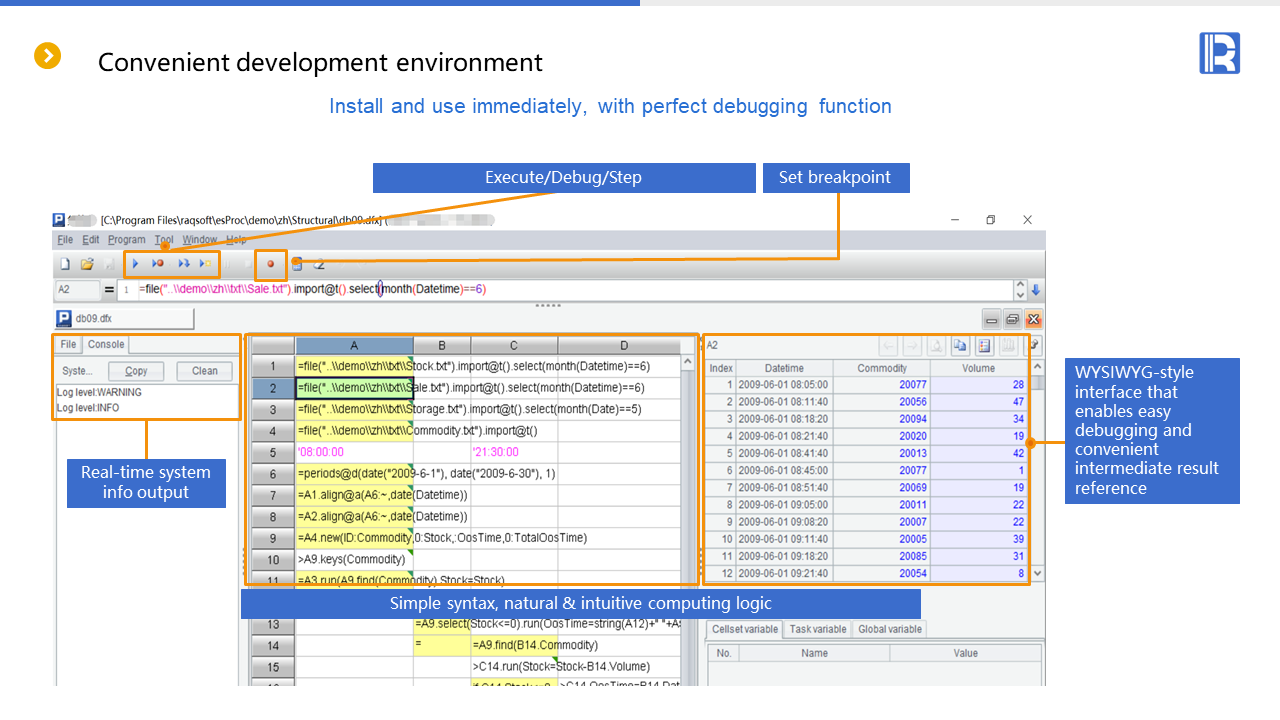This screenshot has width=1280, height=720.
Task: Click the Execute (run) toolbar icon
Action: (136, 264)
